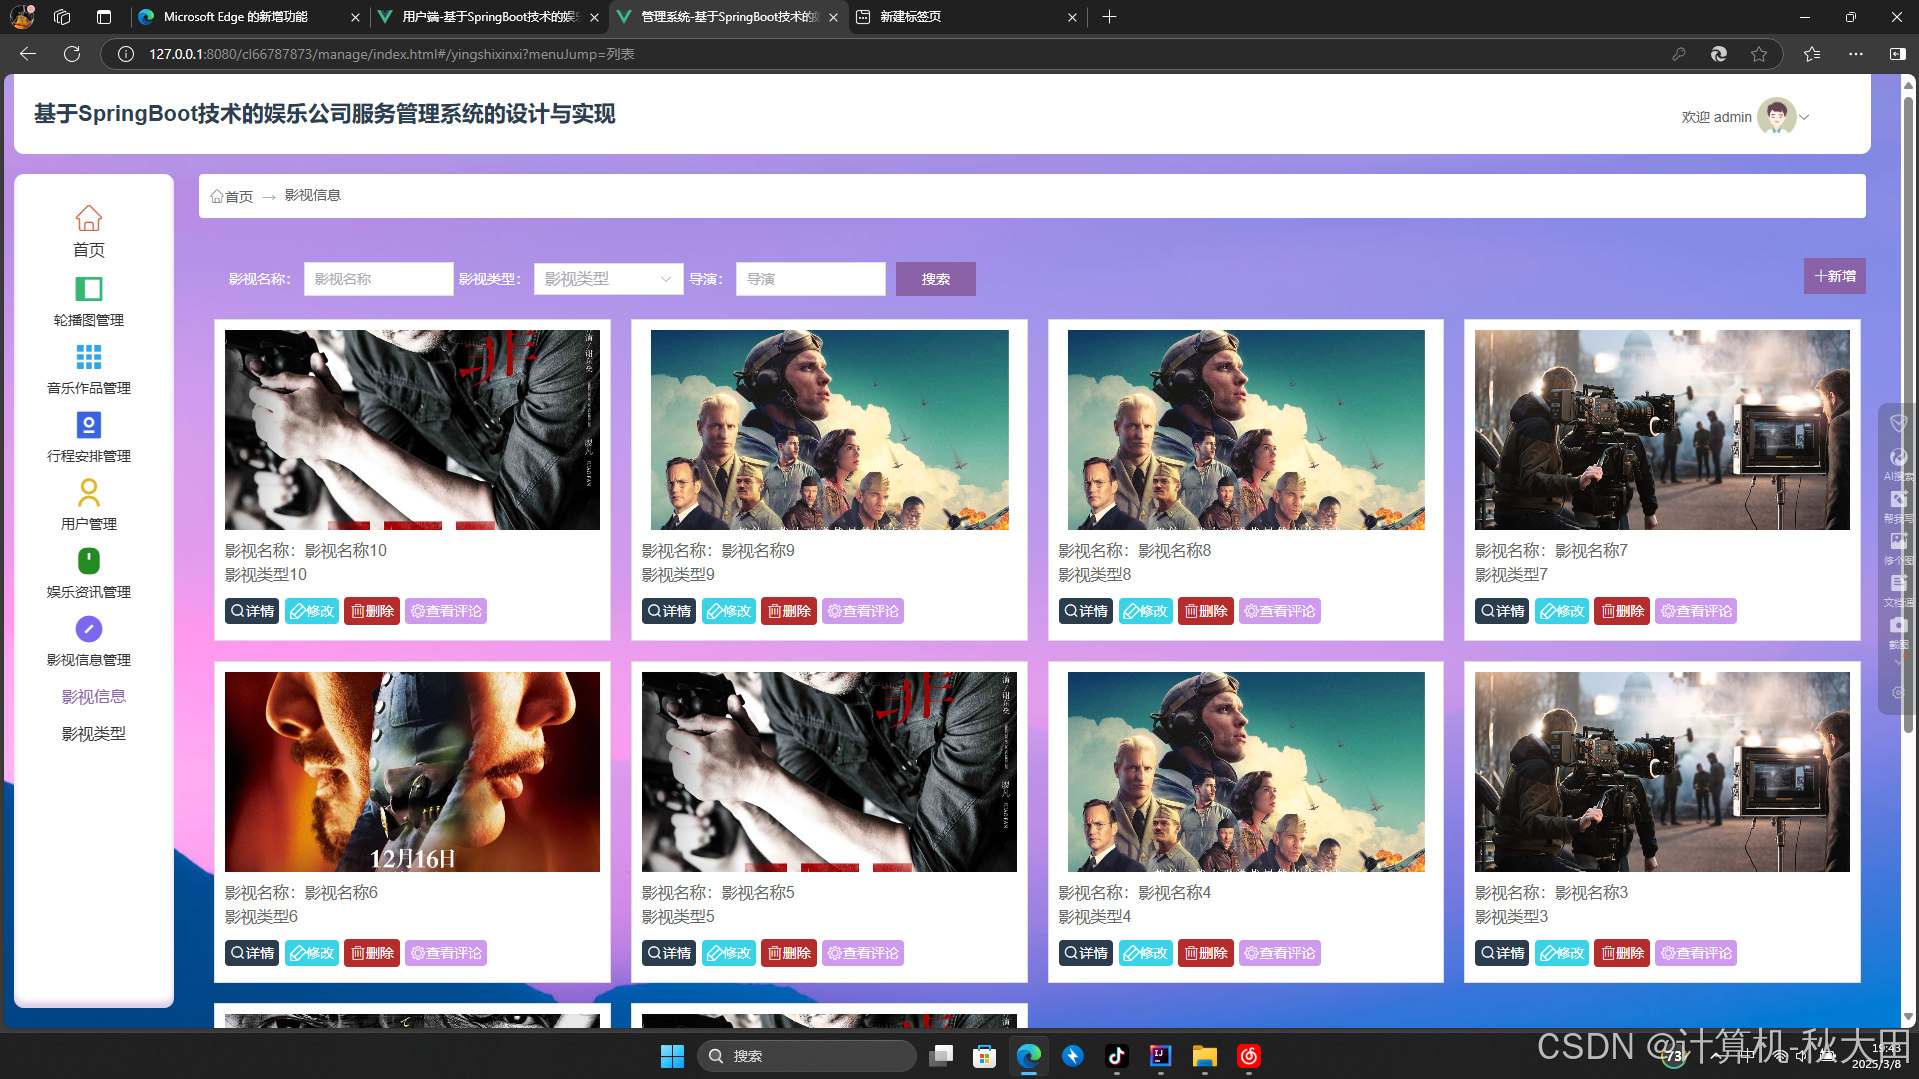Open NetEase Music red taskbar icon
1919x1079 pixels.
coord(1248,1056)
